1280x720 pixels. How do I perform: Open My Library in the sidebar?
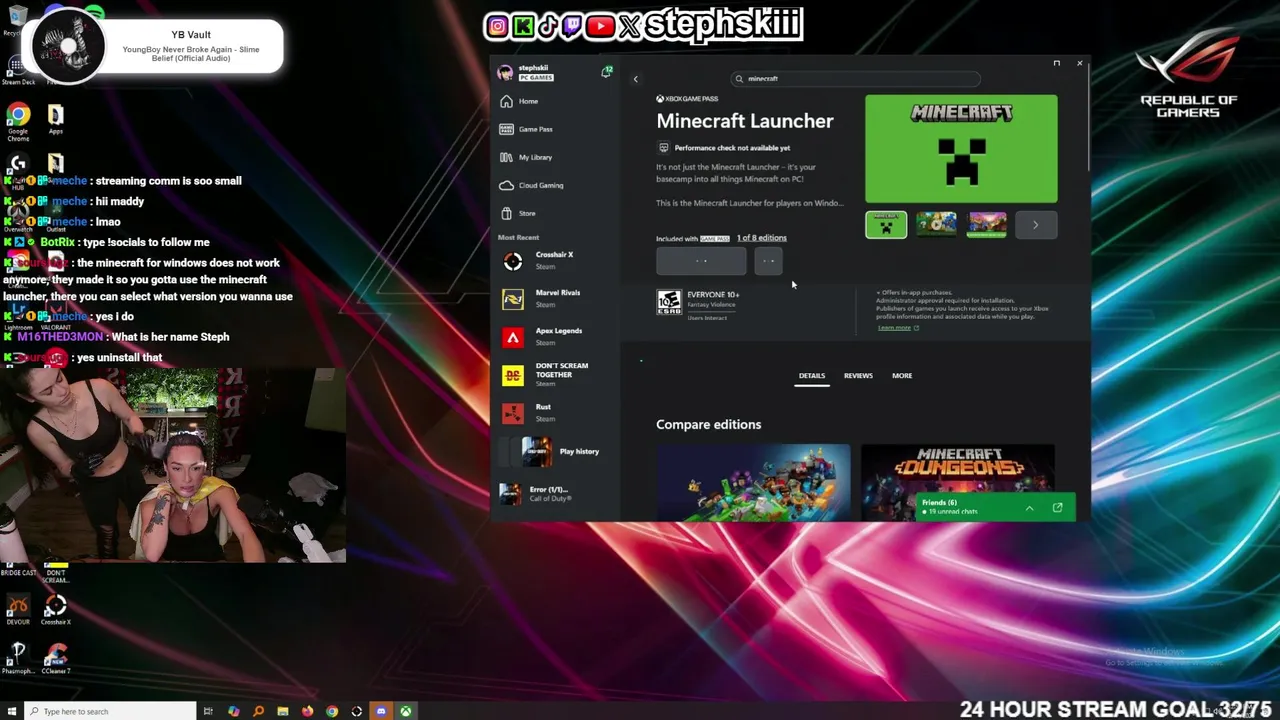pyautogui.click(x=535, y=157)
